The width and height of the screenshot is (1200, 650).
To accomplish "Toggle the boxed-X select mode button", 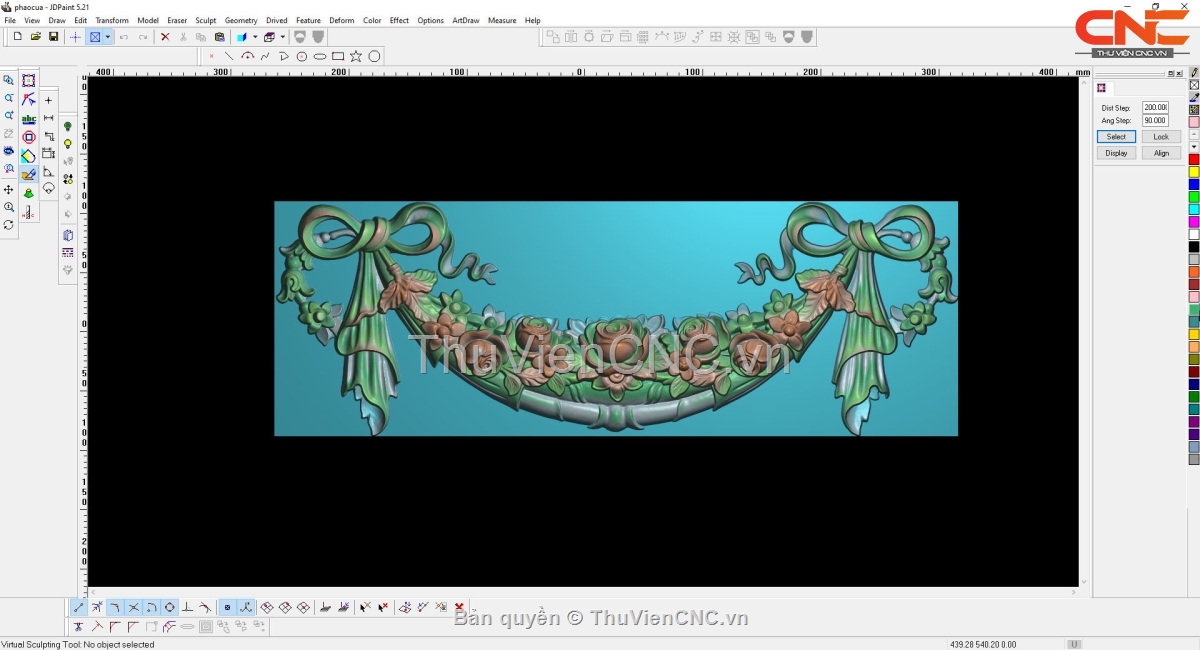I will coord(95,37).
